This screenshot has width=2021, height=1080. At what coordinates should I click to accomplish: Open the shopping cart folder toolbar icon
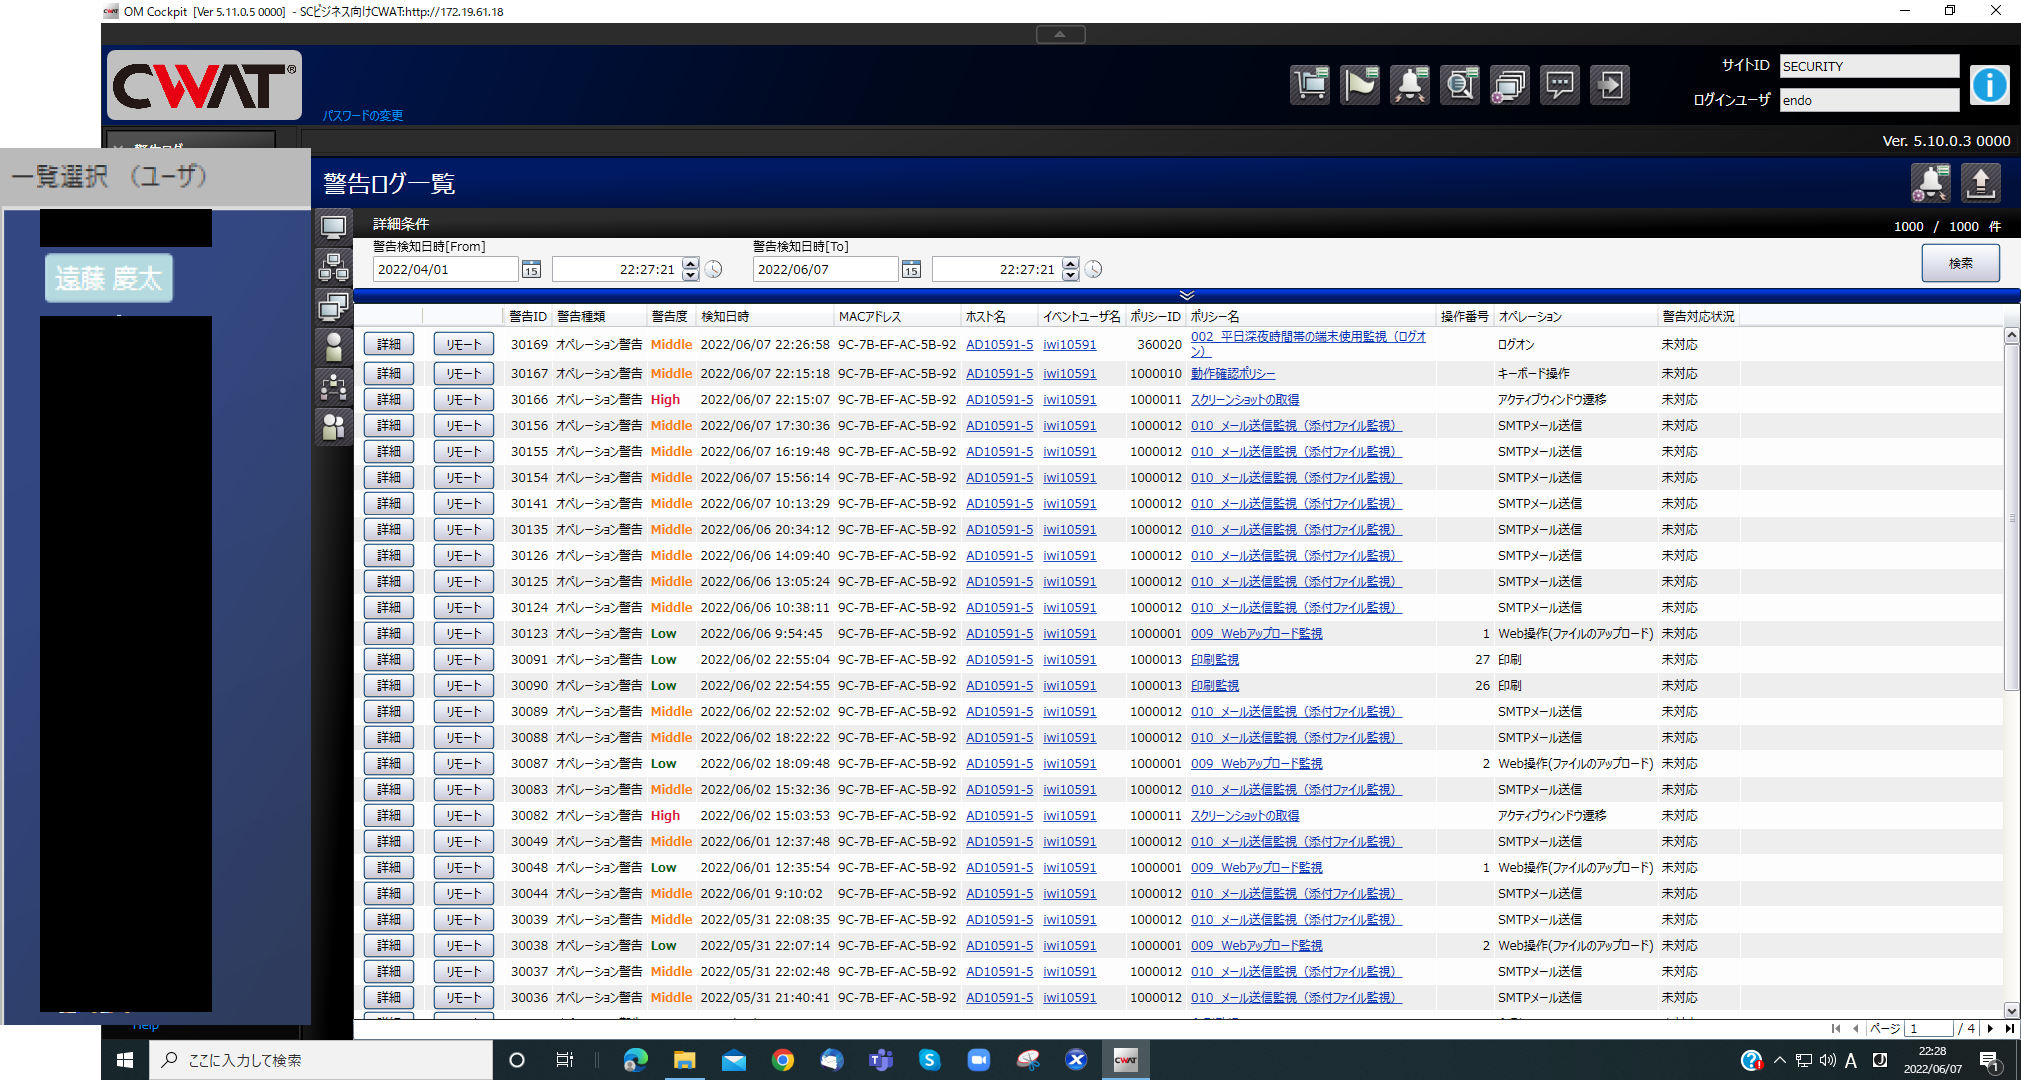(1310, 85)
